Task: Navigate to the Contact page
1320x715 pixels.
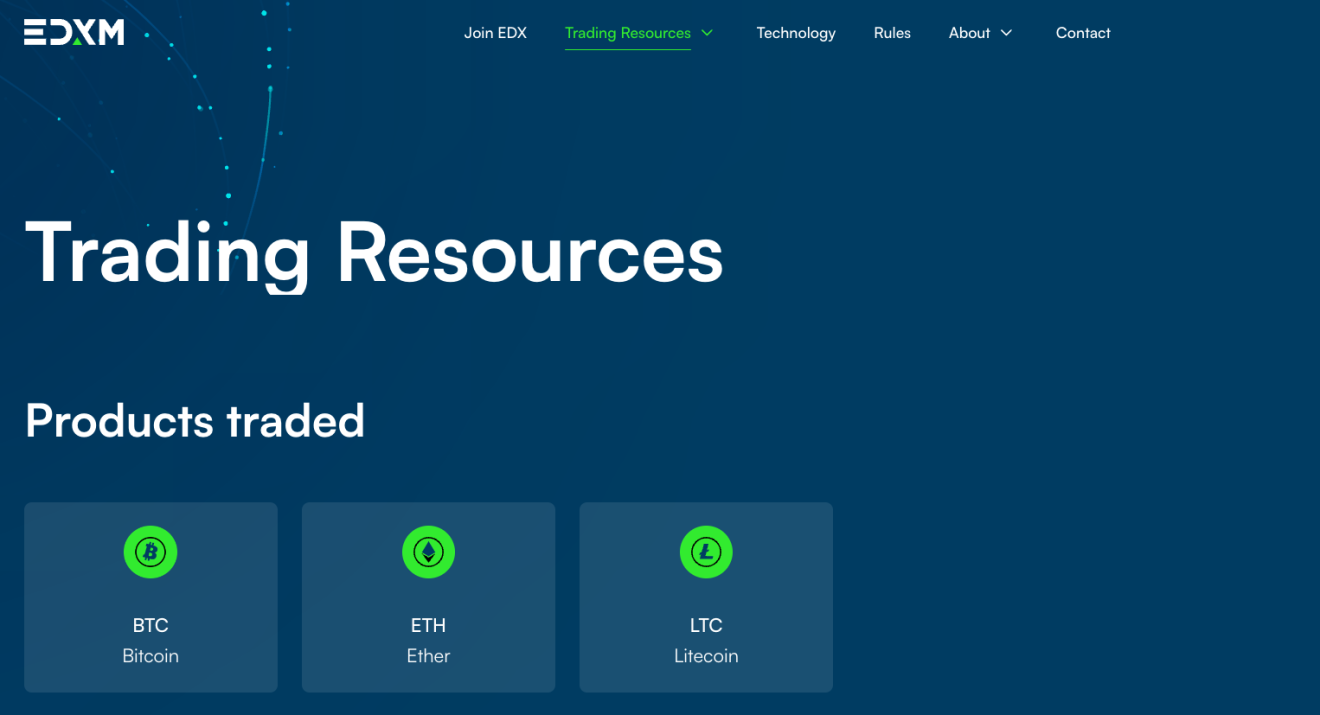Action: click(1083, 33)
